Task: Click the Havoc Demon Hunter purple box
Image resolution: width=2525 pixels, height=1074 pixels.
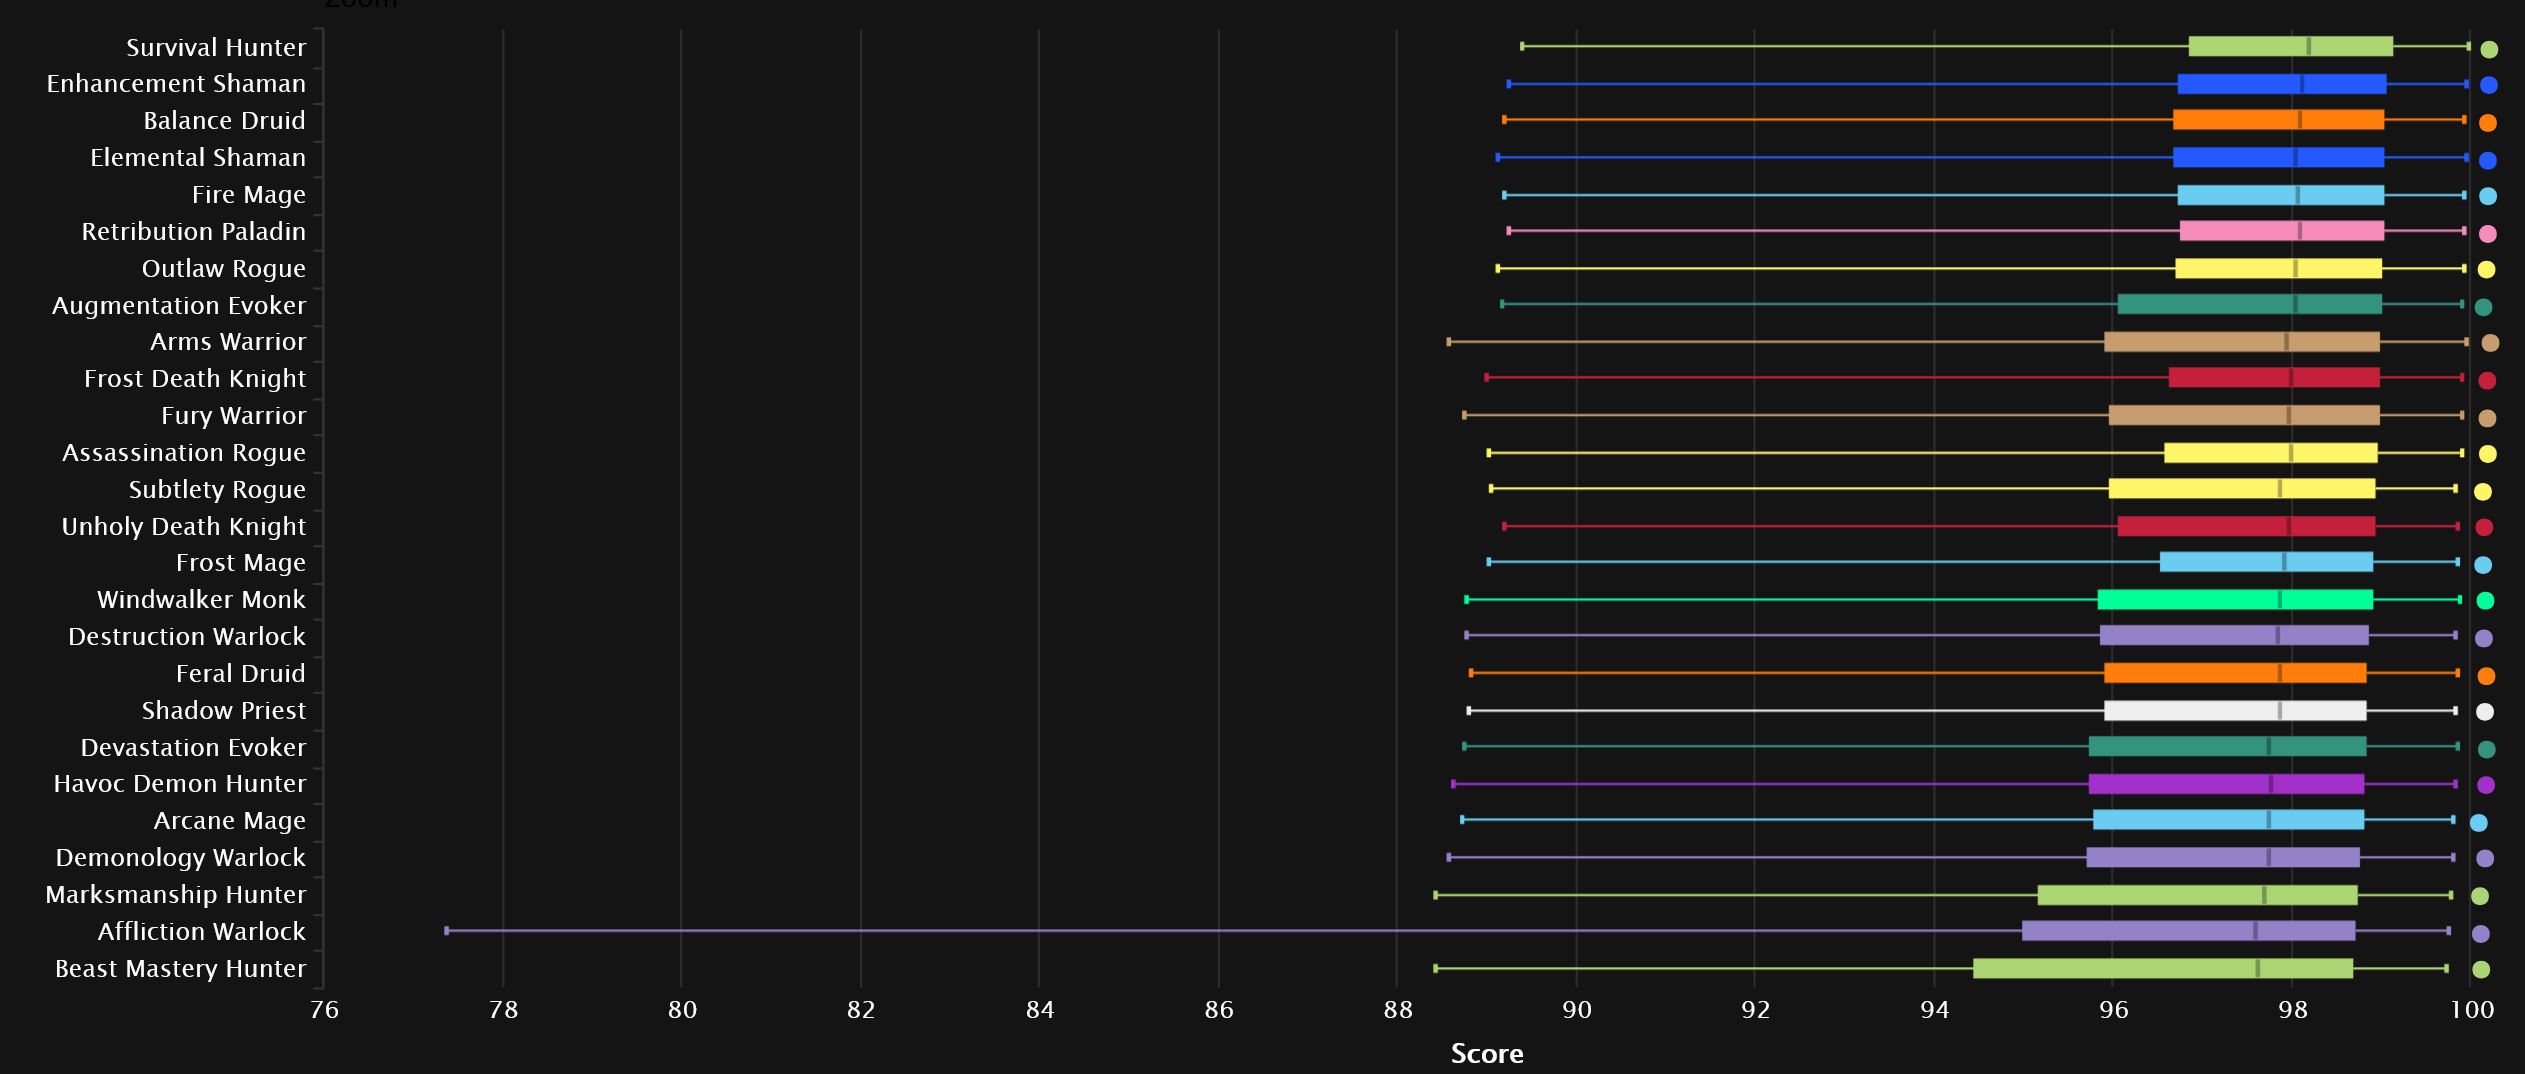Action: (2226, 784)
